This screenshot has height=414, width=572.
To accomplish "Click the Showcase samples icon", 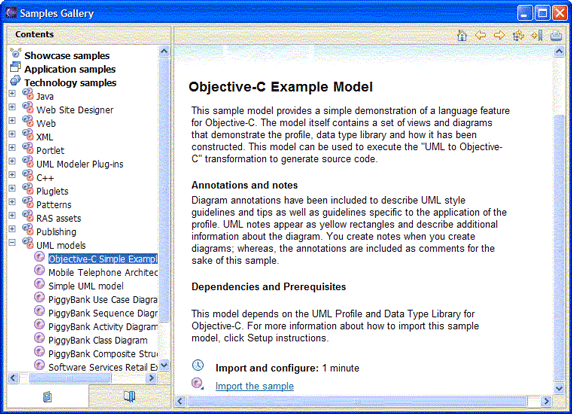I will point(15,54).
